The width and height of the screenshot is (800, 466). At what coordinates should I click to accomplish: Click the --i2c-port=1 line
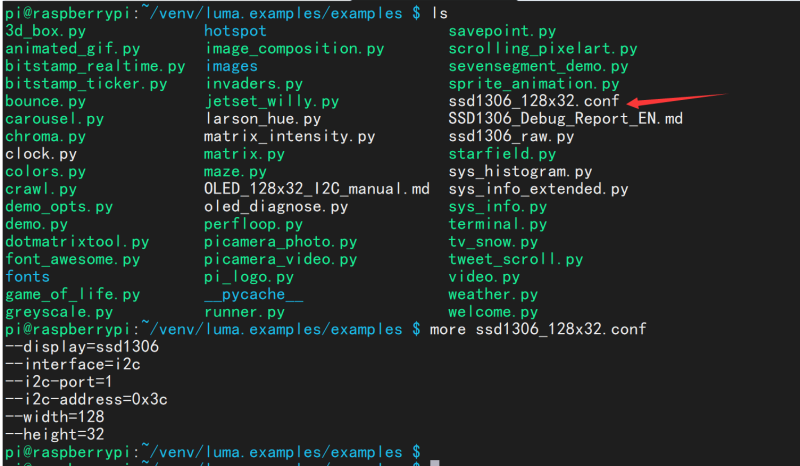click(59, 382)
